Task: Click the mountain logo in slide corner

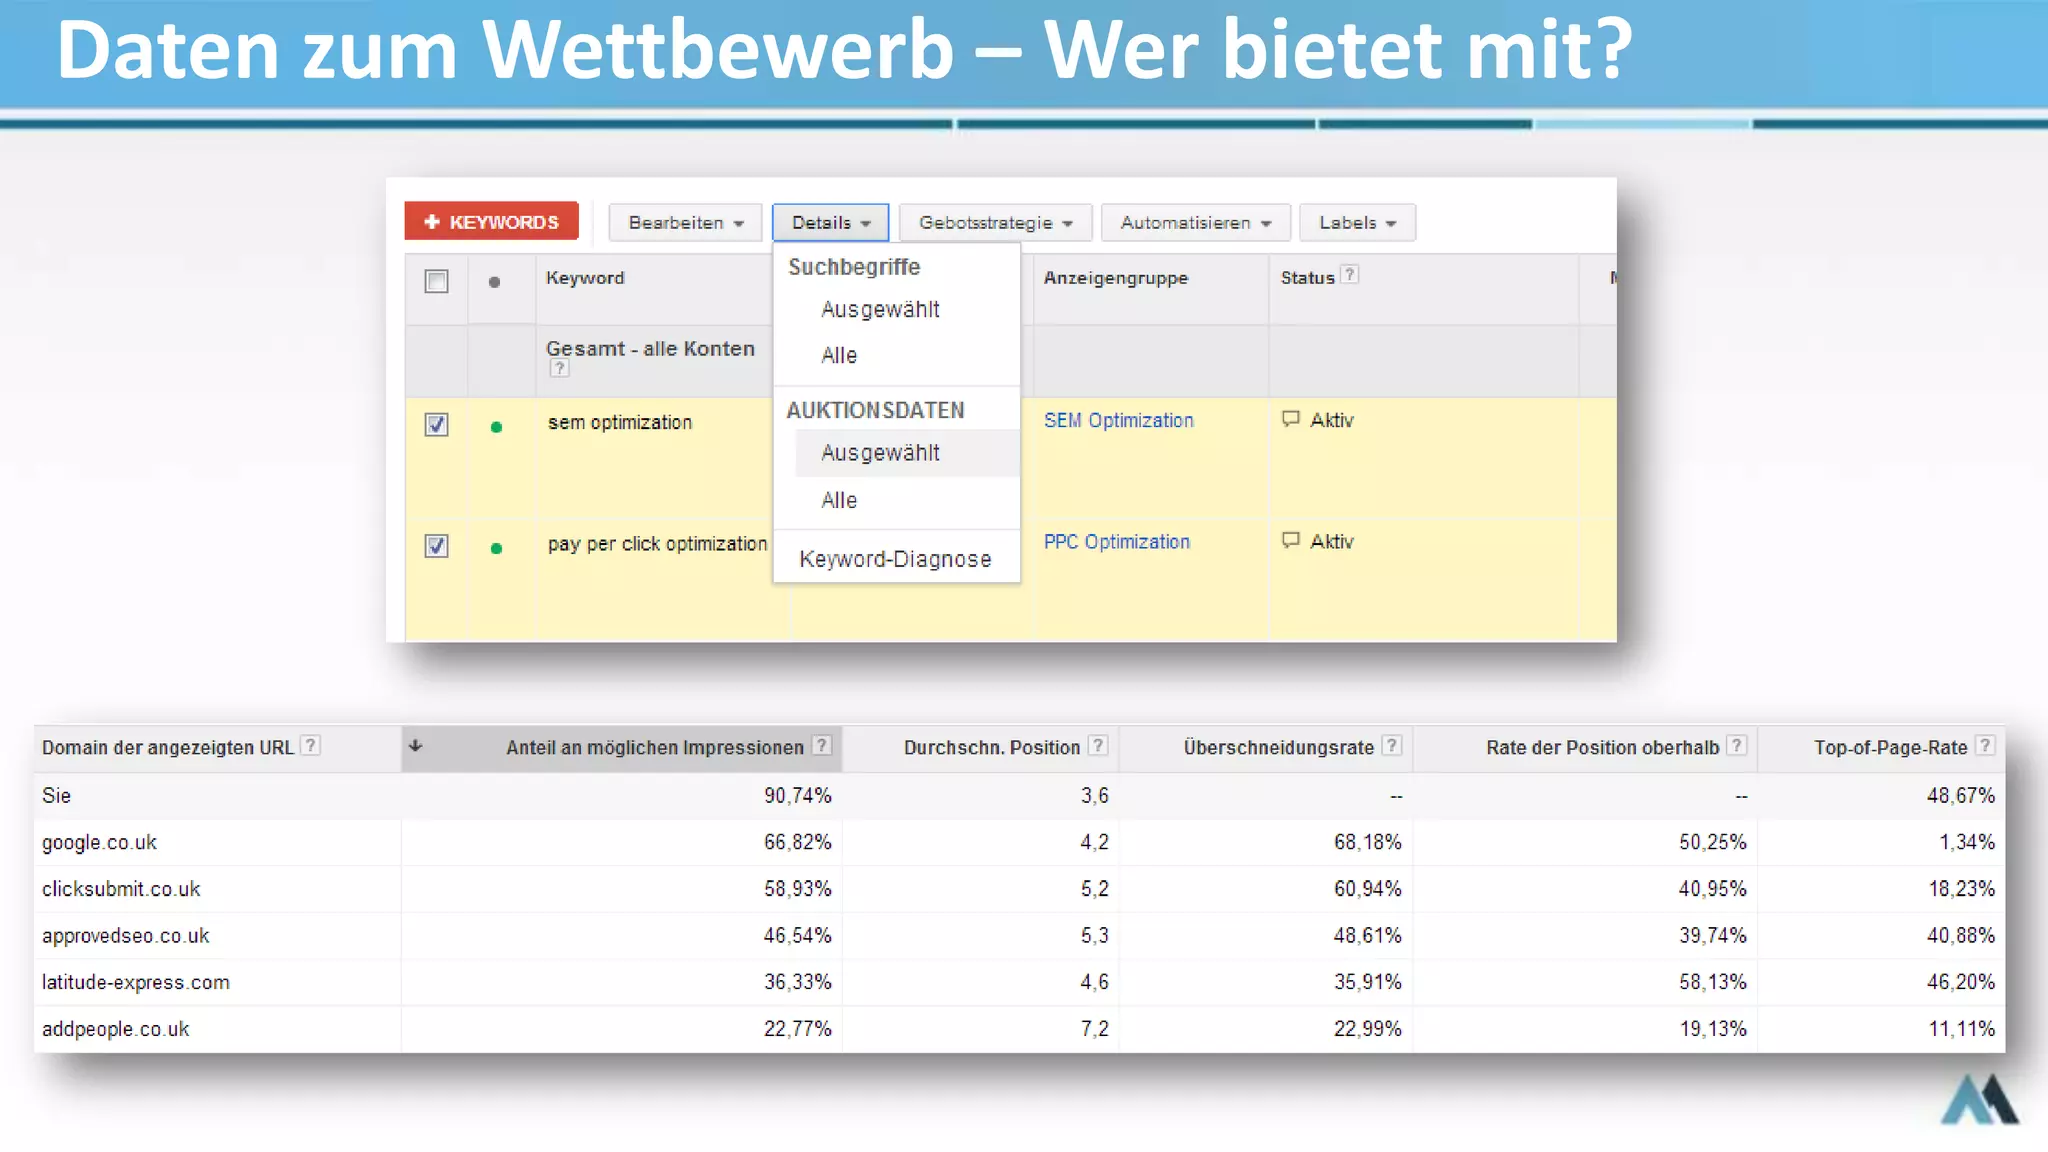Action: click(1979, 1099)
